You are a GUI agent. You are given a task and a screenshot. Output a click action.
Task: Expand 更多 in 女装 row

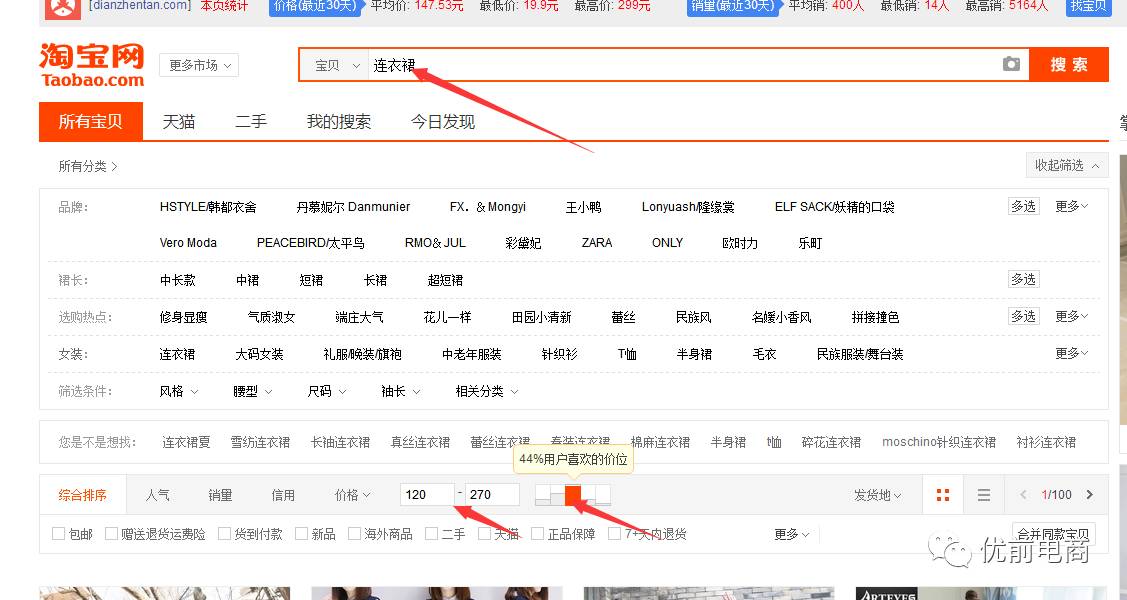click(x=1072, y=354)
